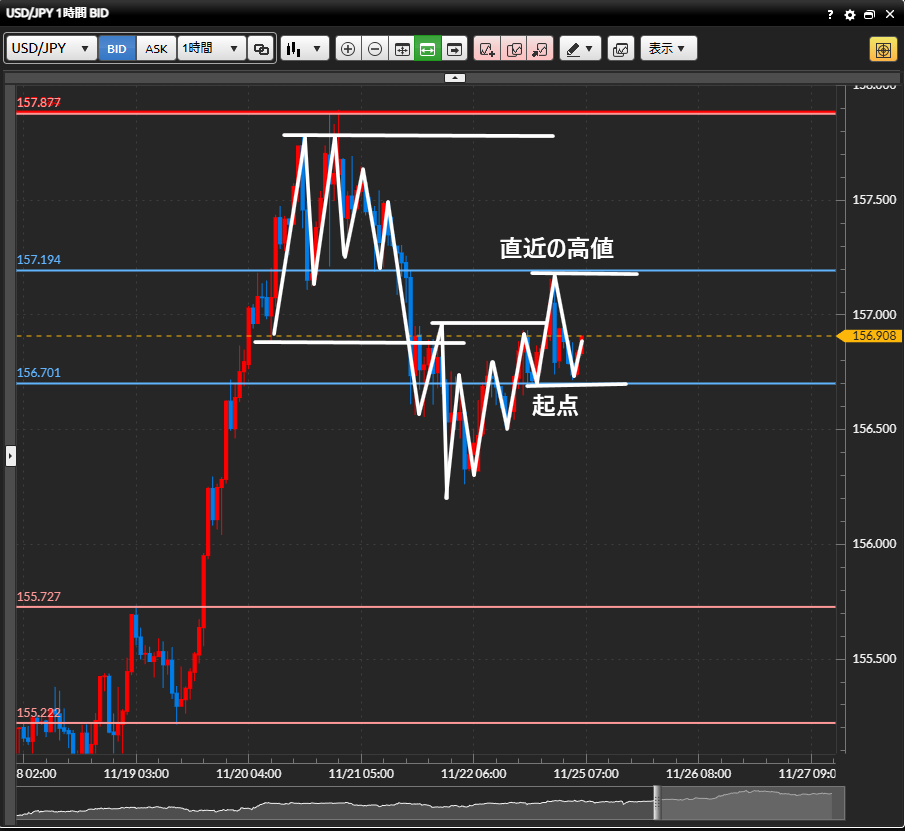Viewport: 905px width, 831px height.
Task: Toggle the green auto-fit width button
Action: point(428,48)
